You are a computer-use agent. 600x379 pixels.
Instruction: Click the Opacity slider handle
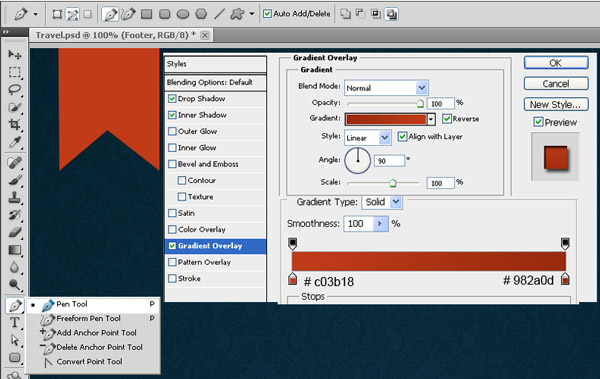click(x=420, y=103)
